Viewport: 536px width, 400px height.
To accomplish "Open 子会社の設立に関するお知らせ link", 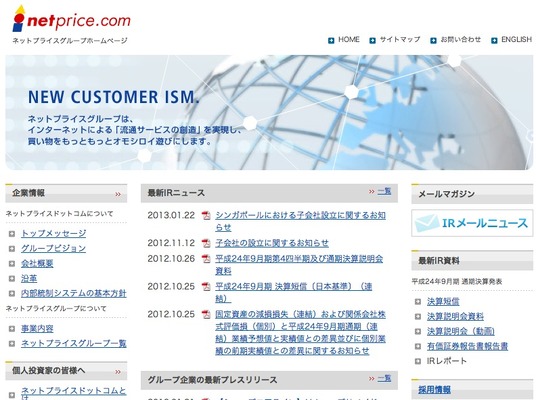I will 272,243.
